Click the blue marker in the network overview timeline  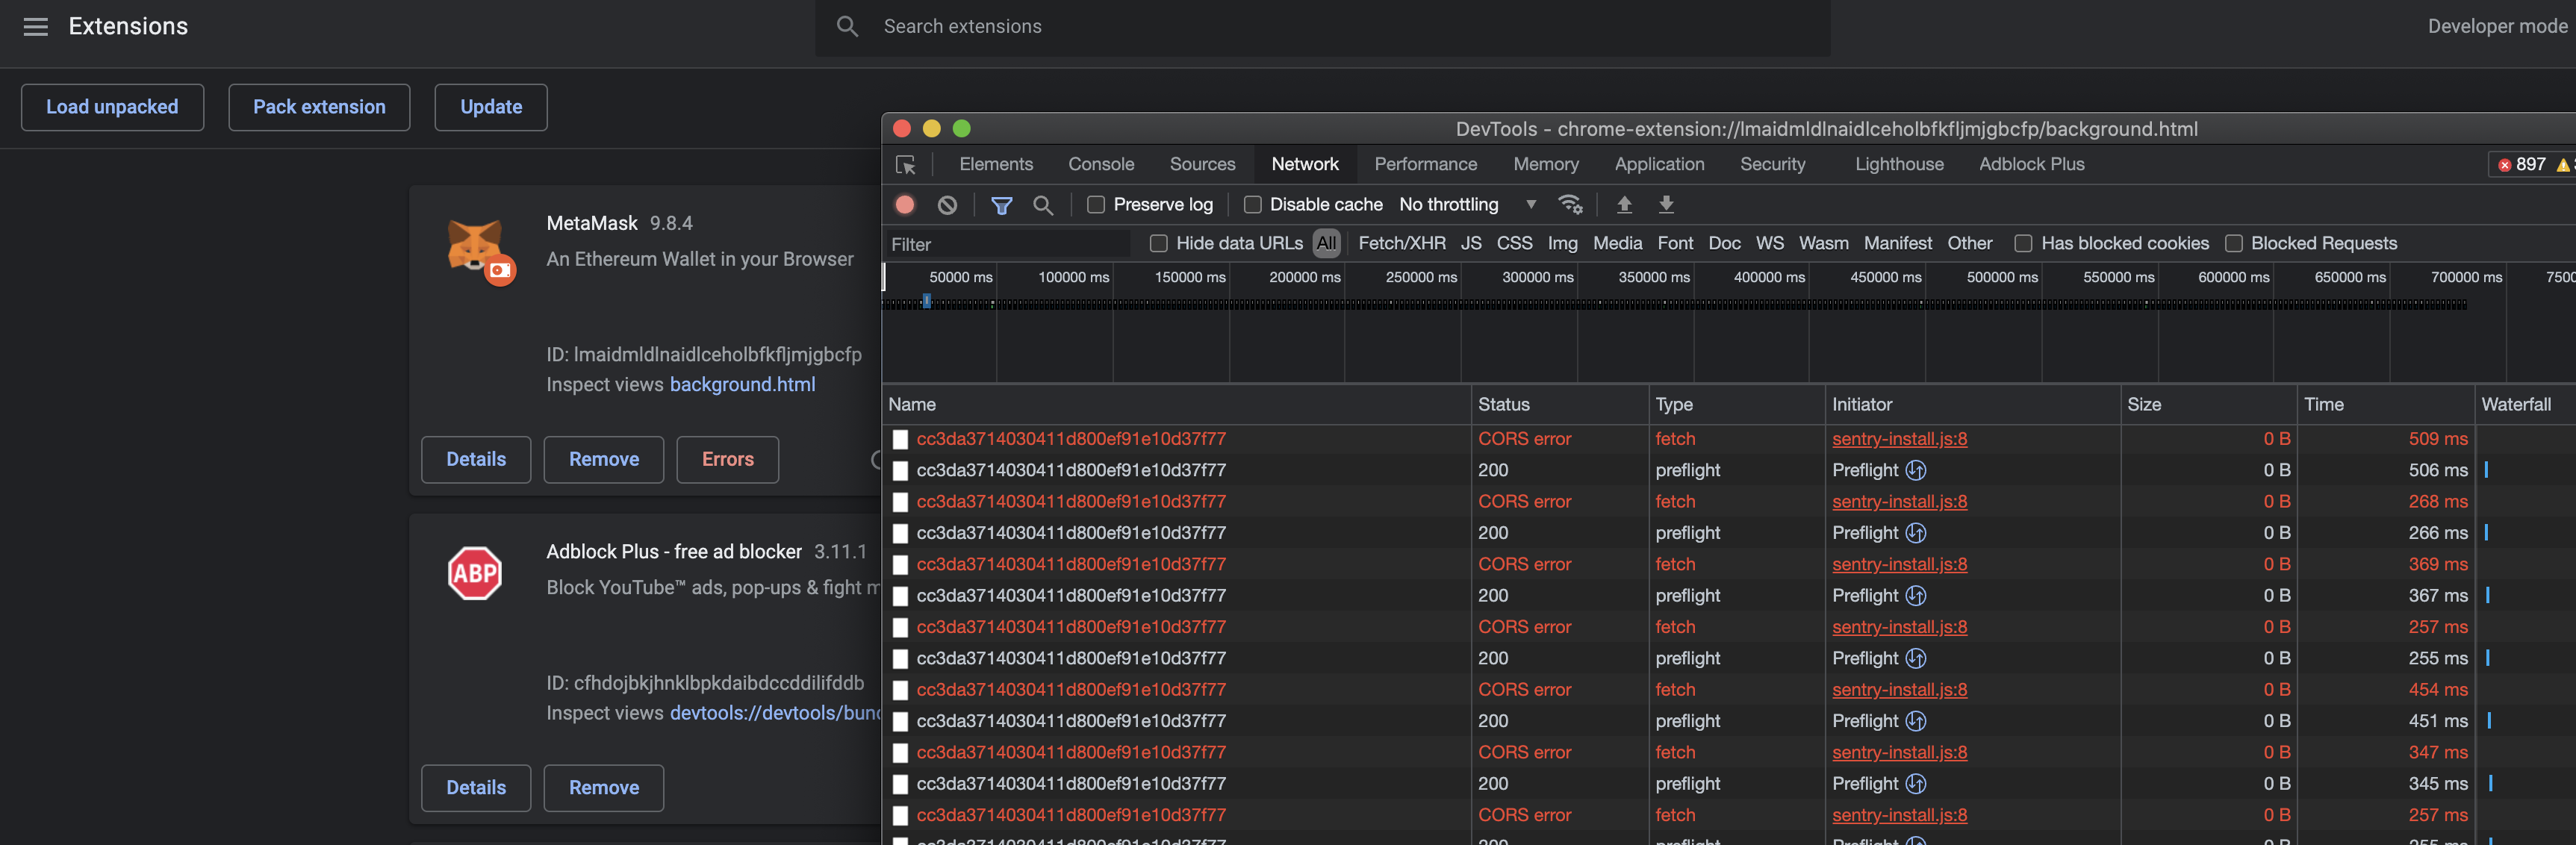pyautogui.click(x=927, y=300)
